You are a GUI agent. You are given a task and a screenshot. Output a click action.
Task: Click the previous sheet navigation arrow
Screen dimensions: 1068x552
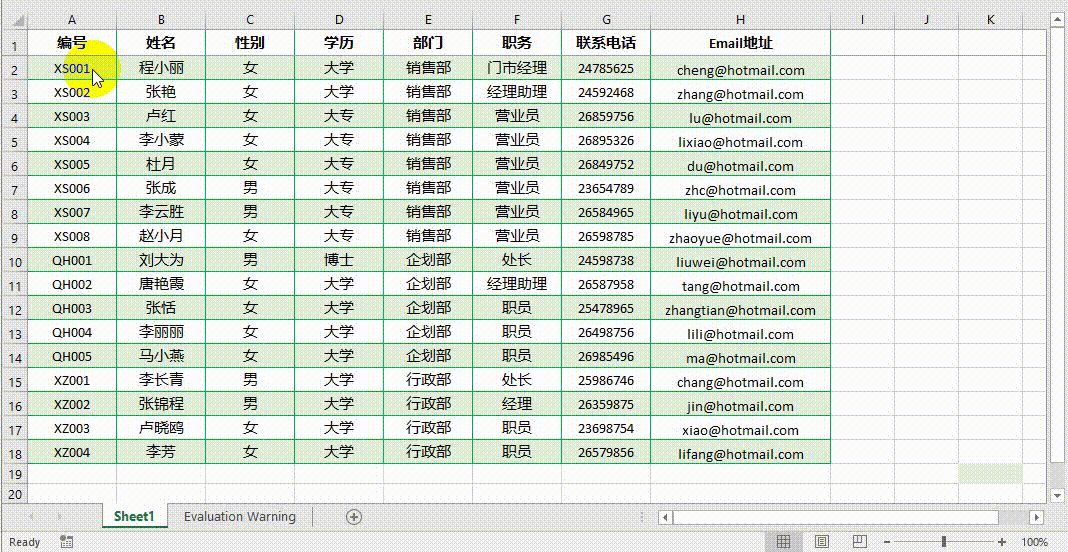point(30,517)
